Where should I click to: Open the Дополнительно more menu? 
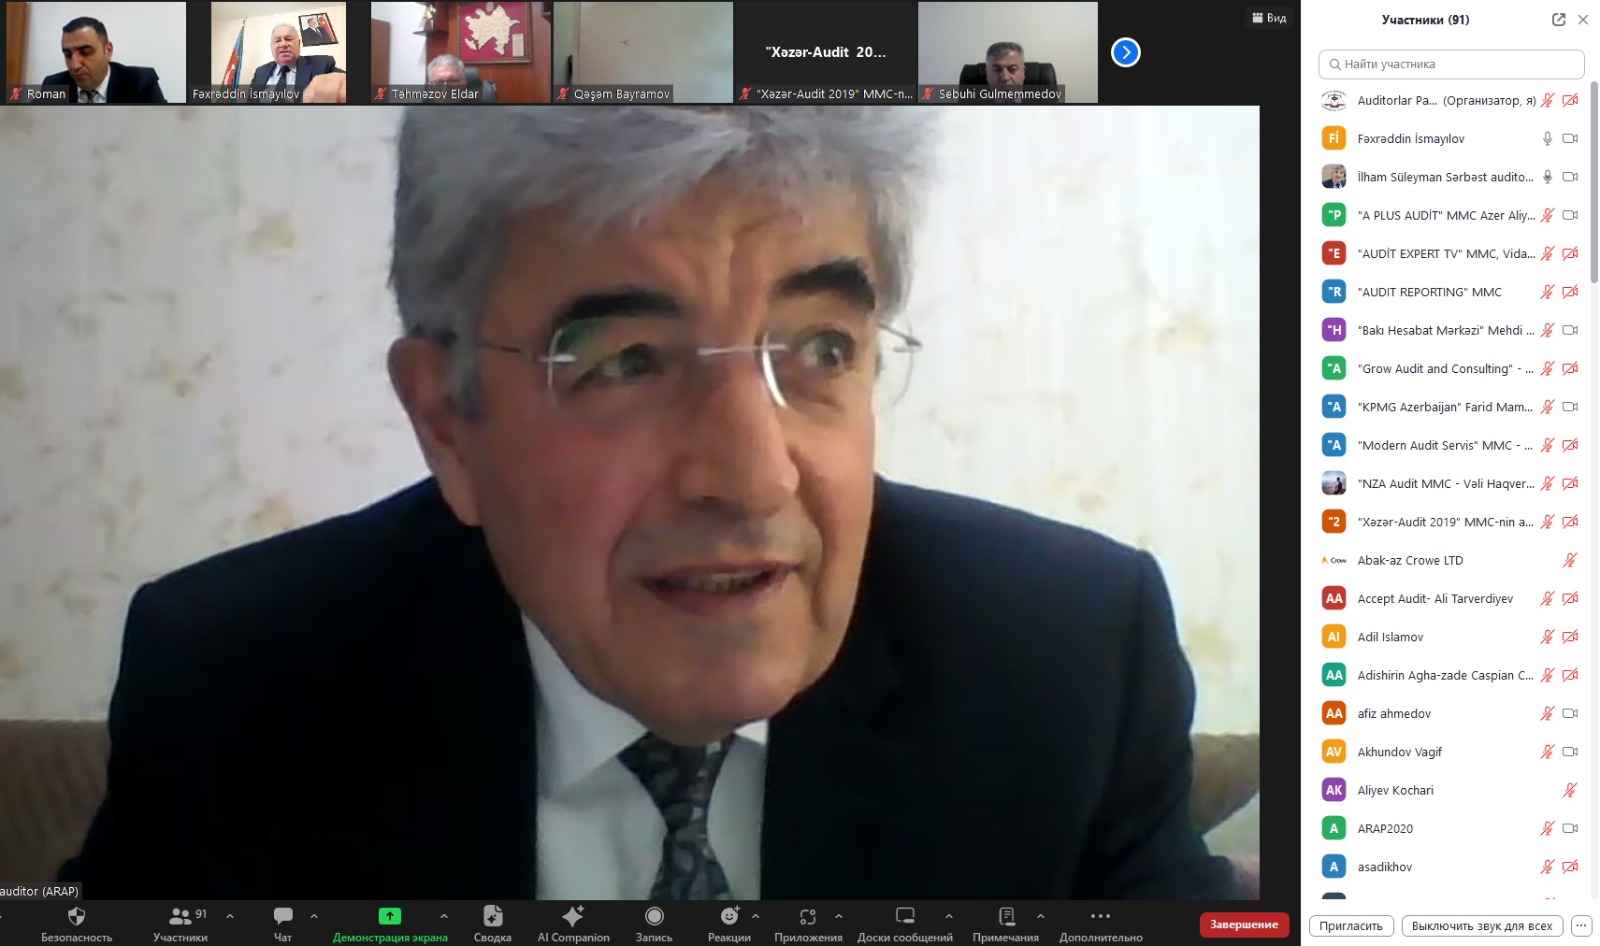point(1100,917)
